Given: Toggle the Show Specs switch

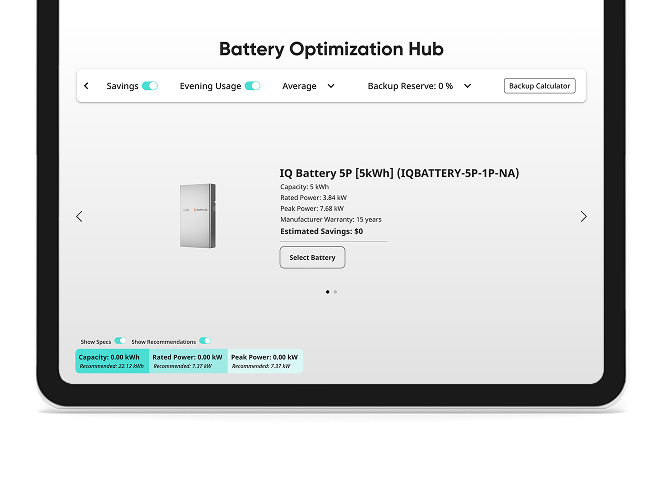Looking at the screenshot, I should click(x=121, y=341).
